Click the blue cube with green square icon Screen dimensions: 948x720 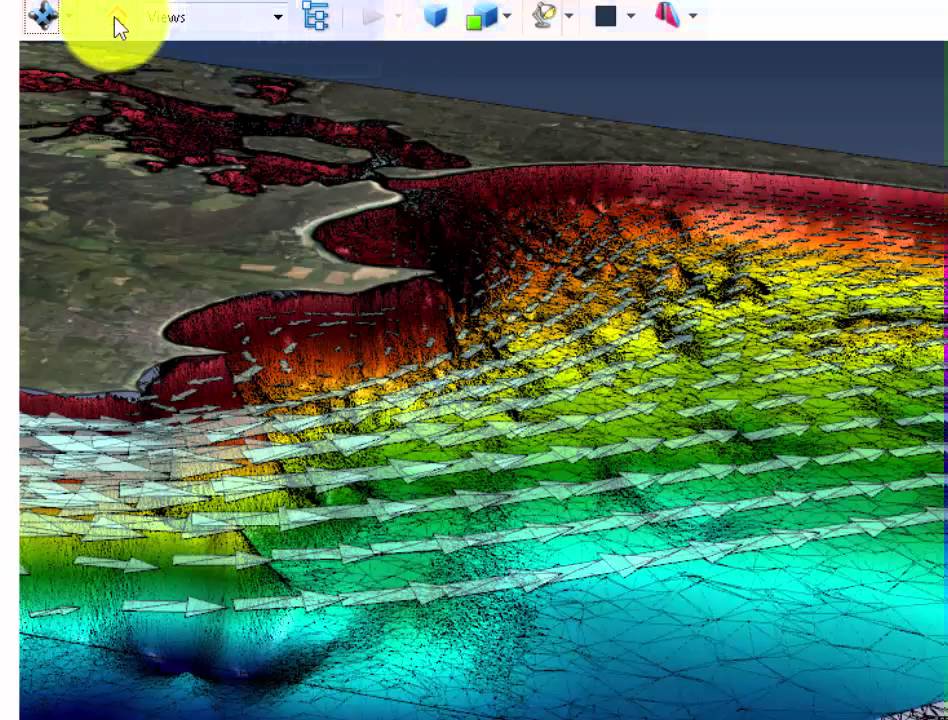click(x=481, y=16)
